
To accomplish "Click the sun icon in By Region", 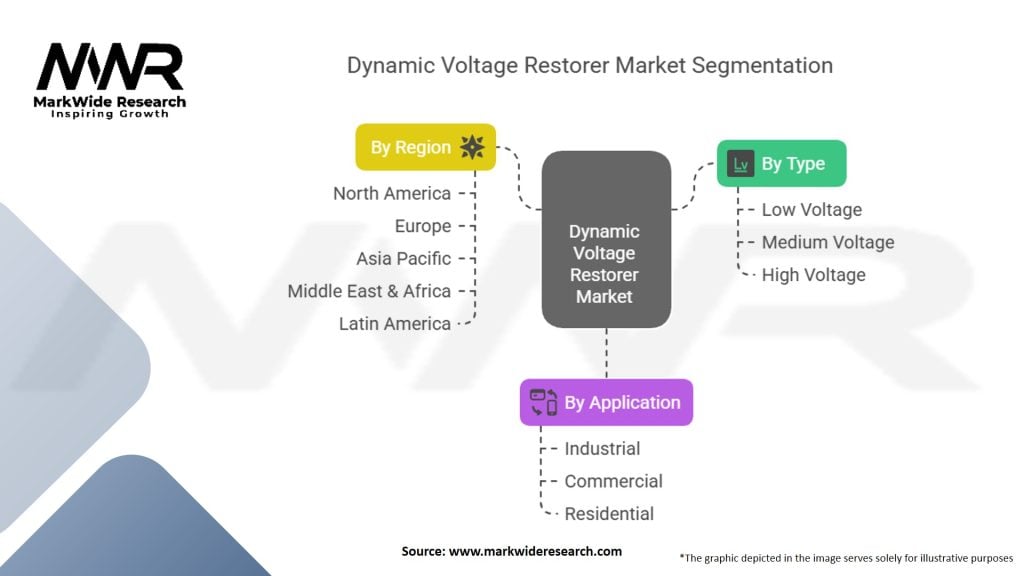I will tap(472, 147).
